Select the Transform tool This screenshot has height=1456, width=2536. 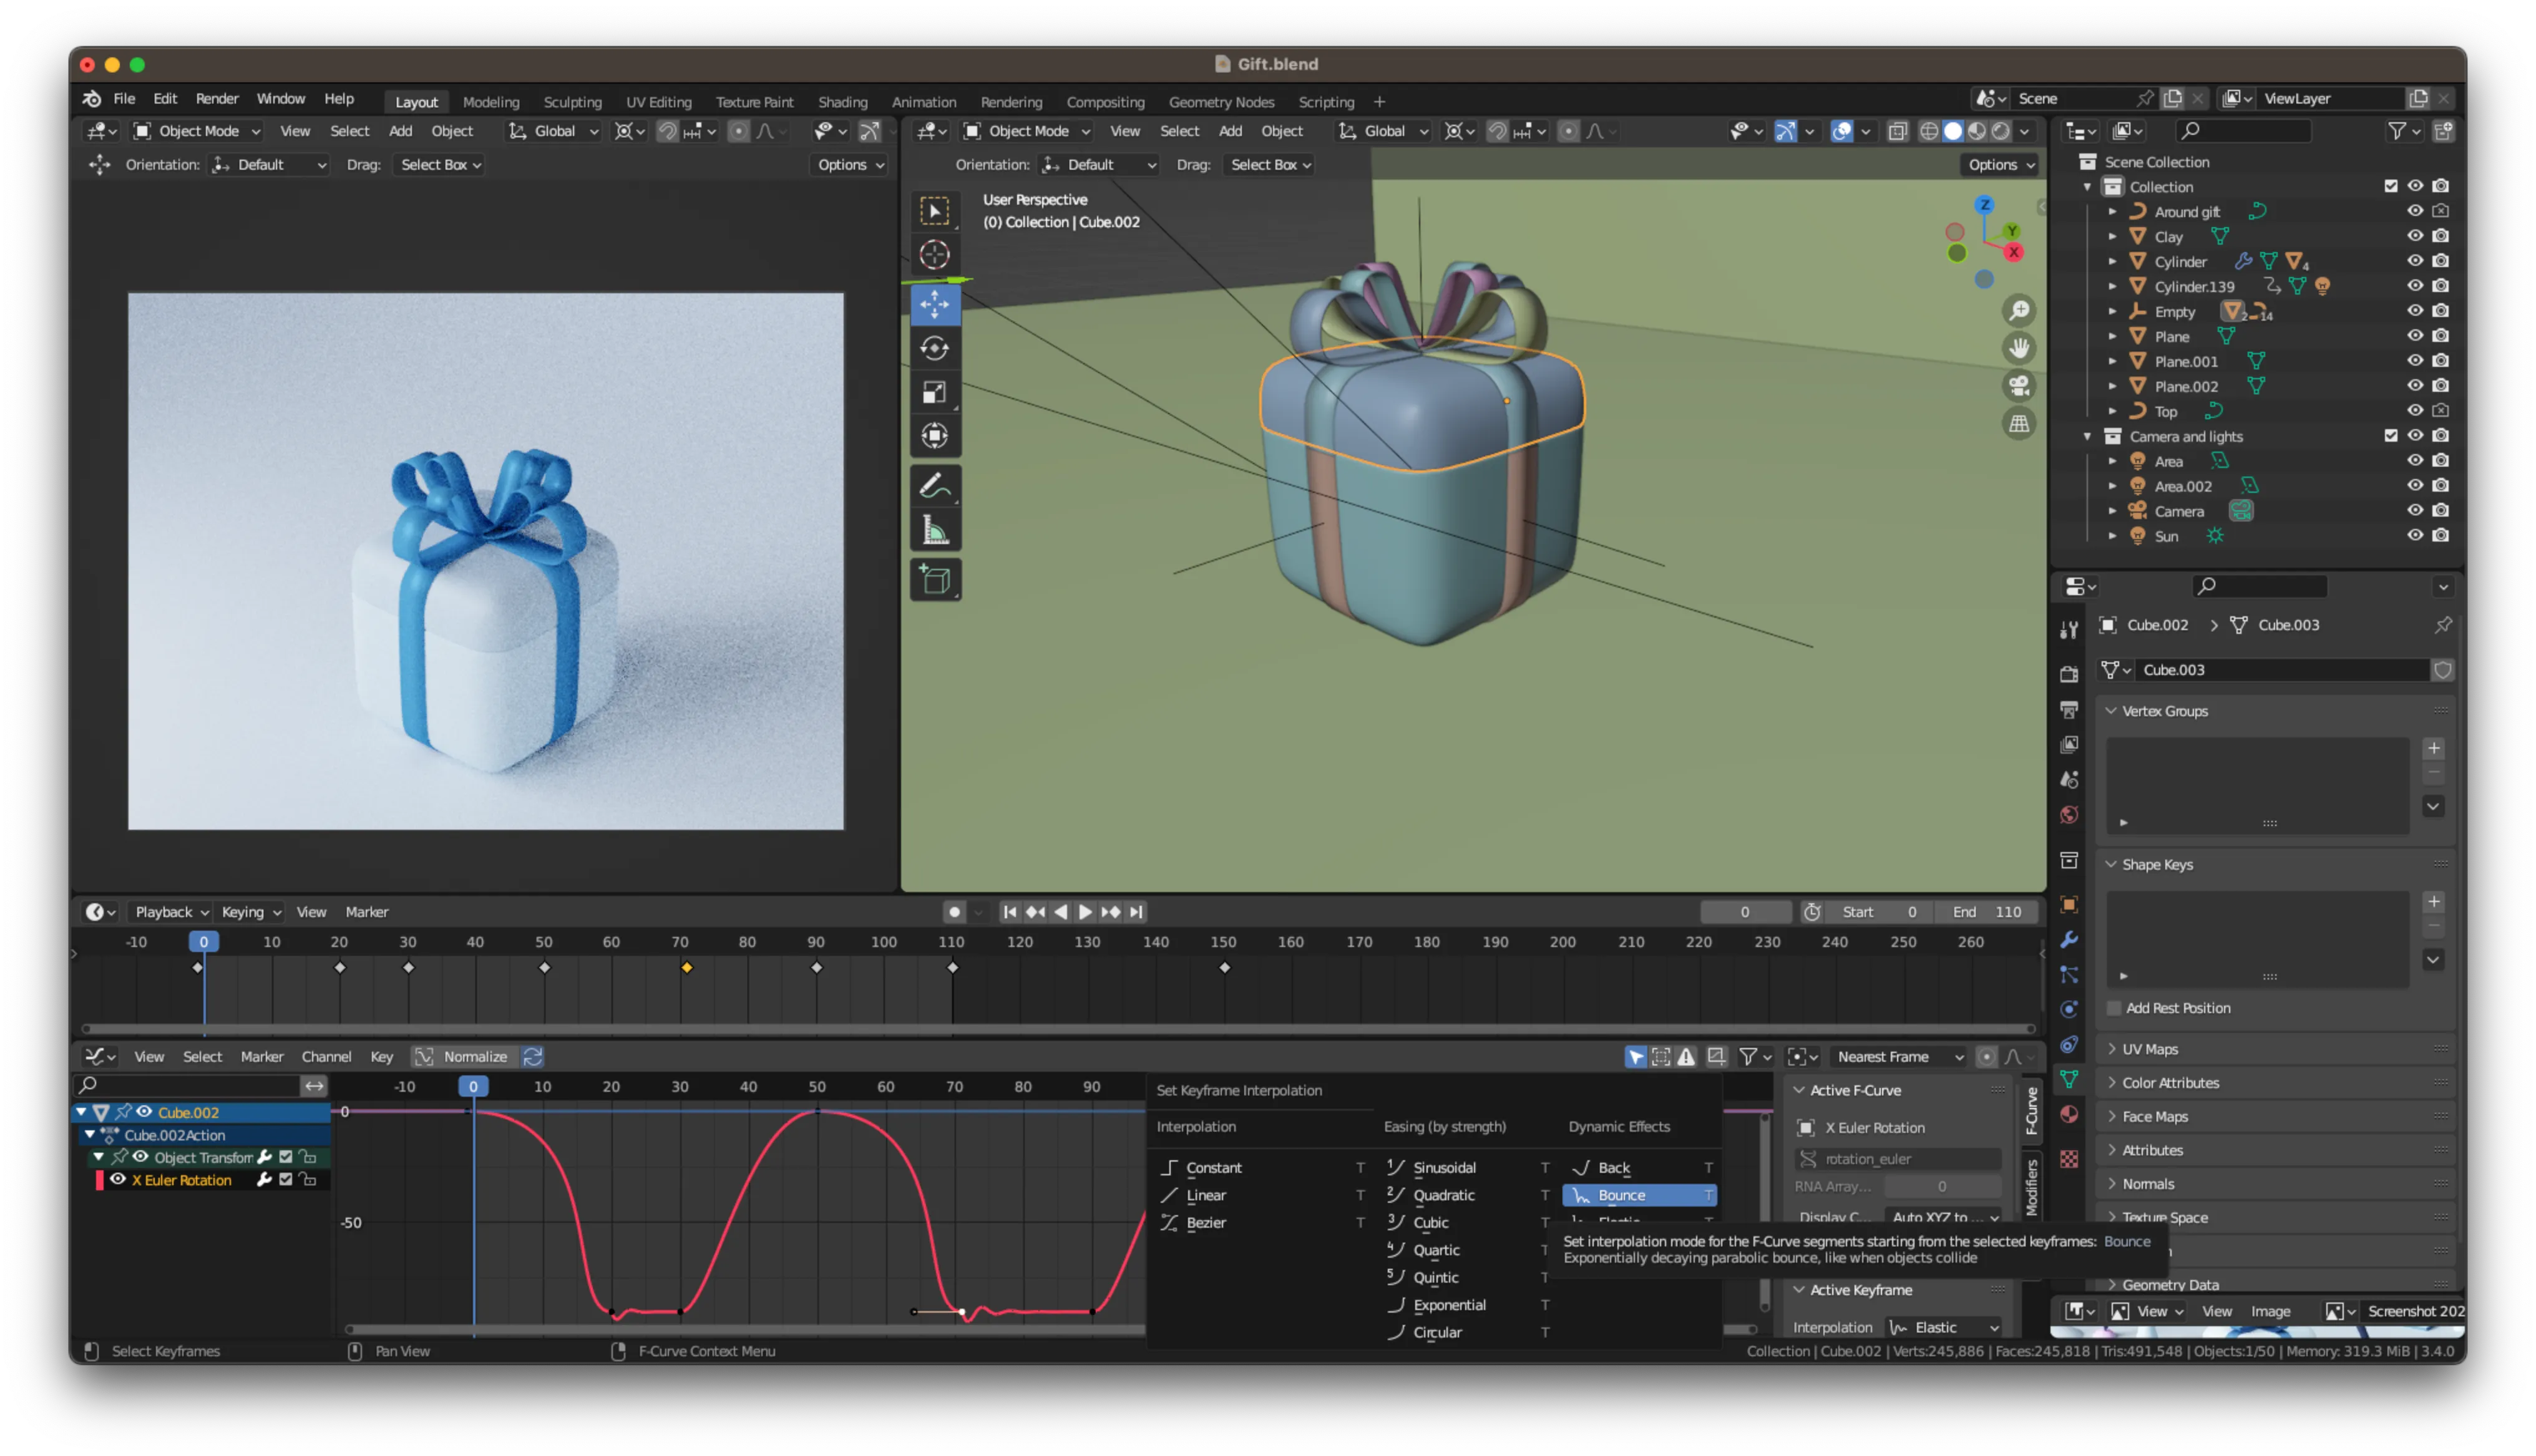[934, 436]
